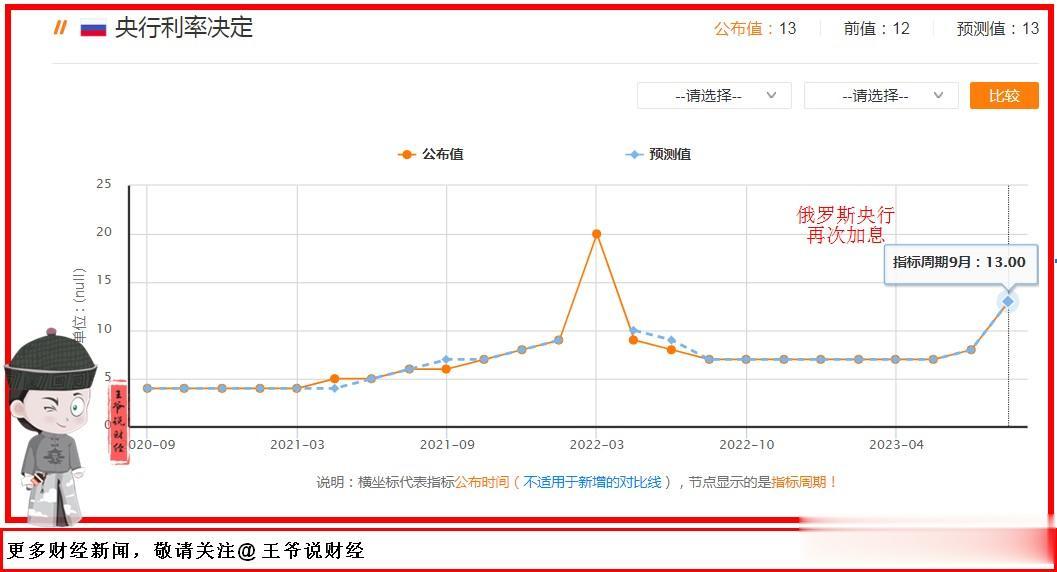Click the red 俄罗斯央行再次加息 annotation text
The width and height of the screenshot is (1057, 572).
845,225
